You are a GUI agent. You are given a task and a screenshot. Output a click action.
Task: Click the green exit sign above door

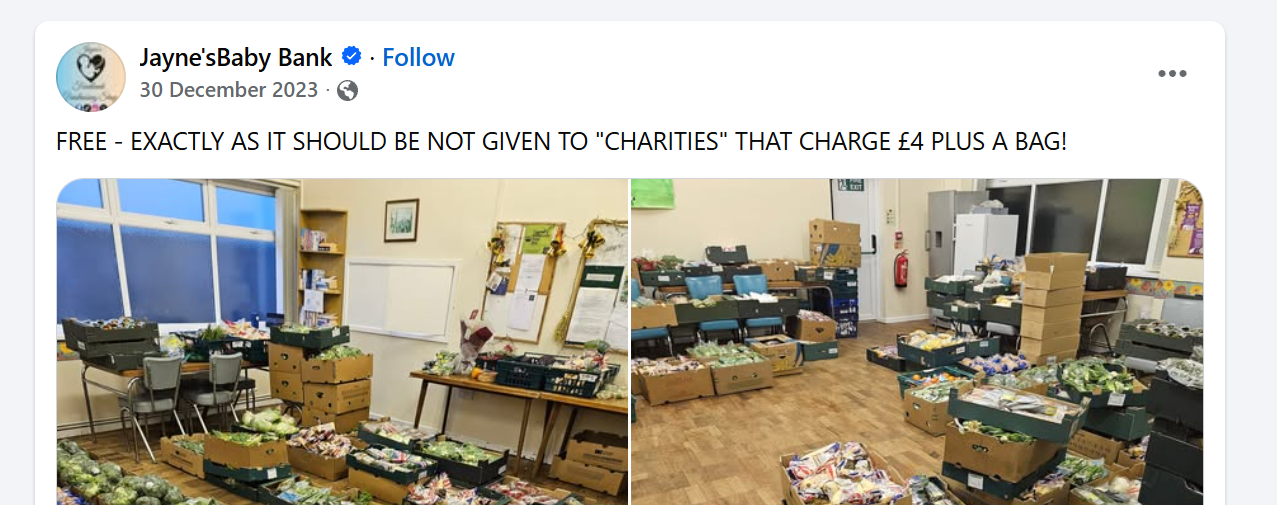pyautogui.click(x=851, y=185)
